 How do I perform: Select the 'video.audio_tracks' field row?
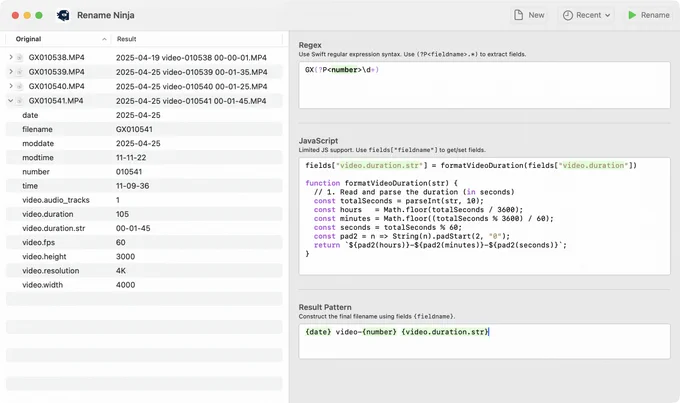[144, 200]
